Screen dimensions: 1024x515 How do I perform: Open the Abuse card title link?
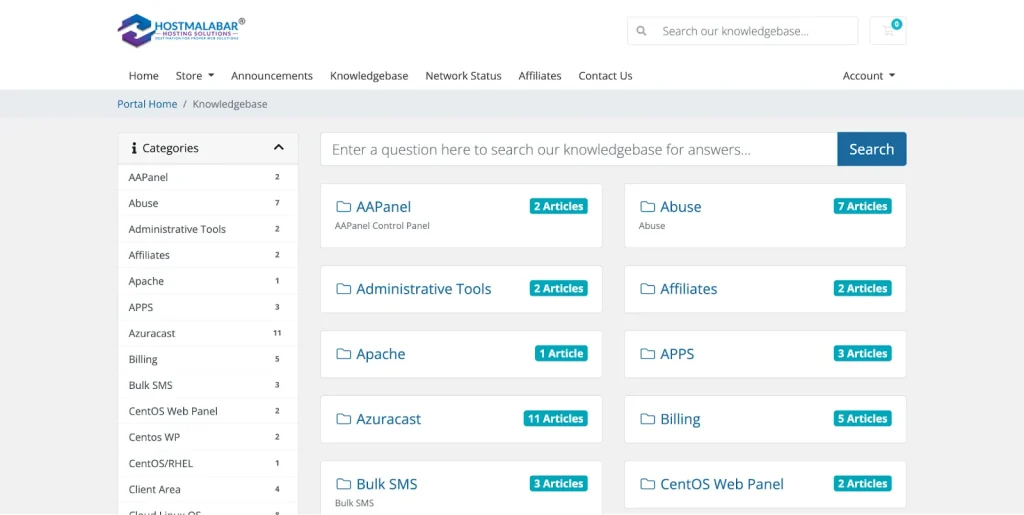[x=680, y=207]
